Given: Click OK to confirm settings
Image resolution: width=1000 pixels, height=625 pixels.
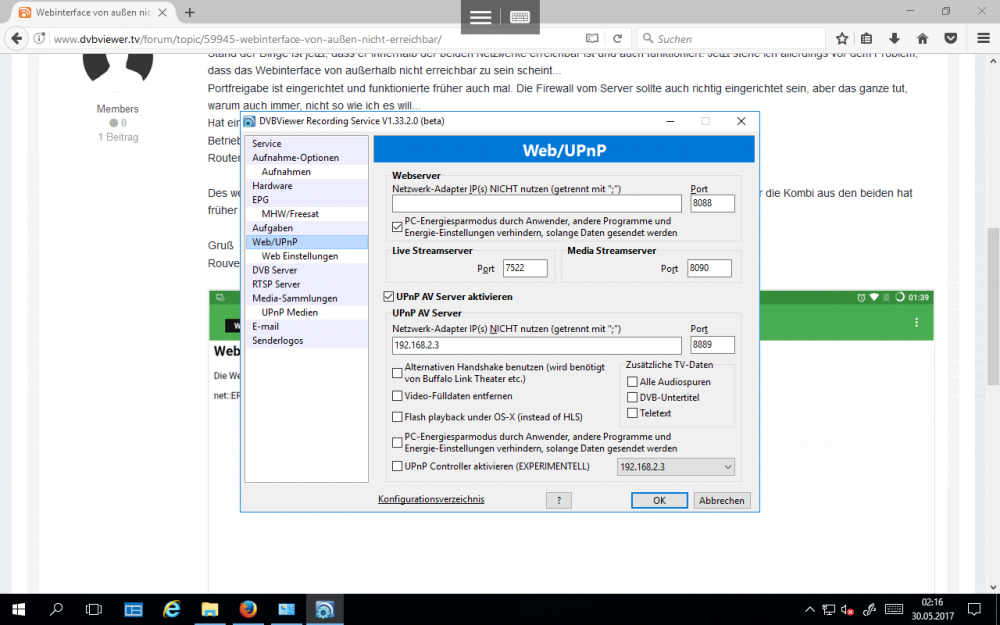Looking at the screenshot, I should point(659,501).
